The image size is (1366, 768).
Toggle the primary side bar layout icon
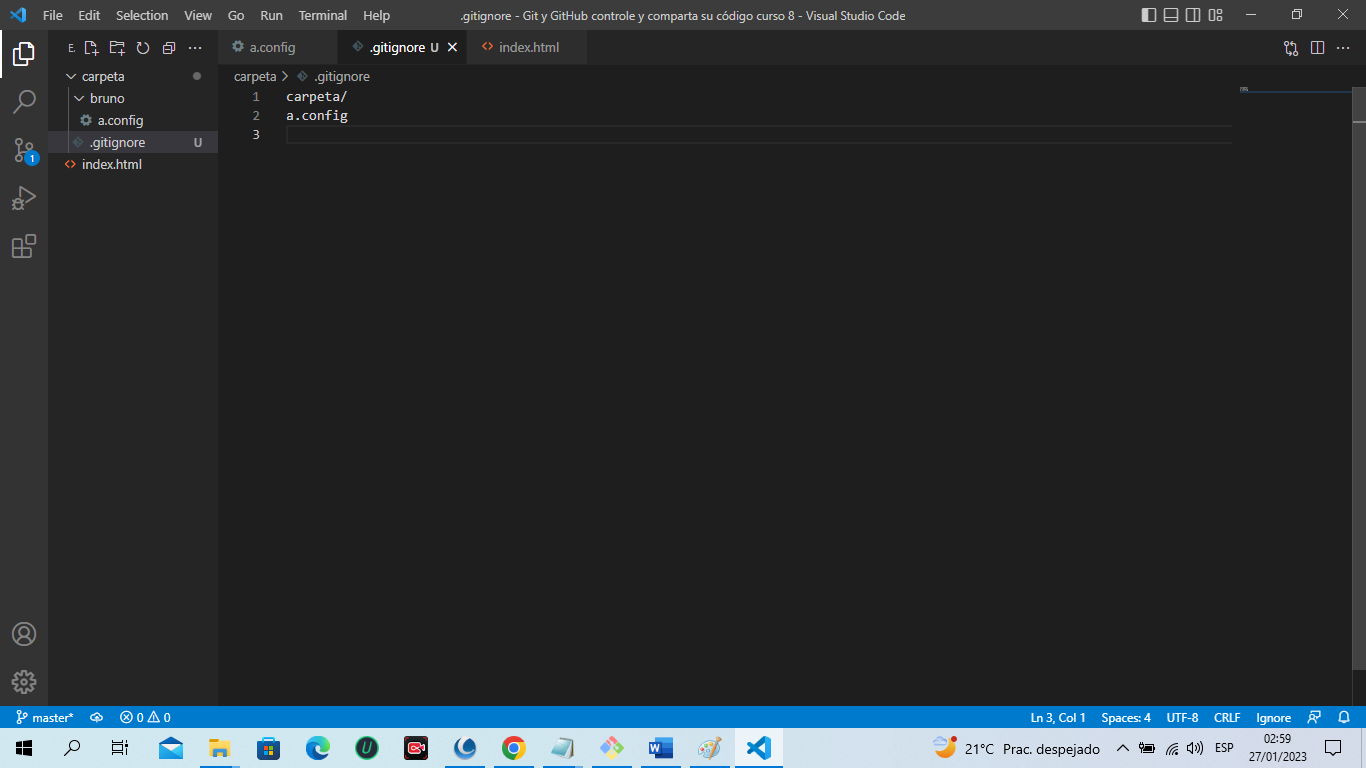tap(1149, 15)
